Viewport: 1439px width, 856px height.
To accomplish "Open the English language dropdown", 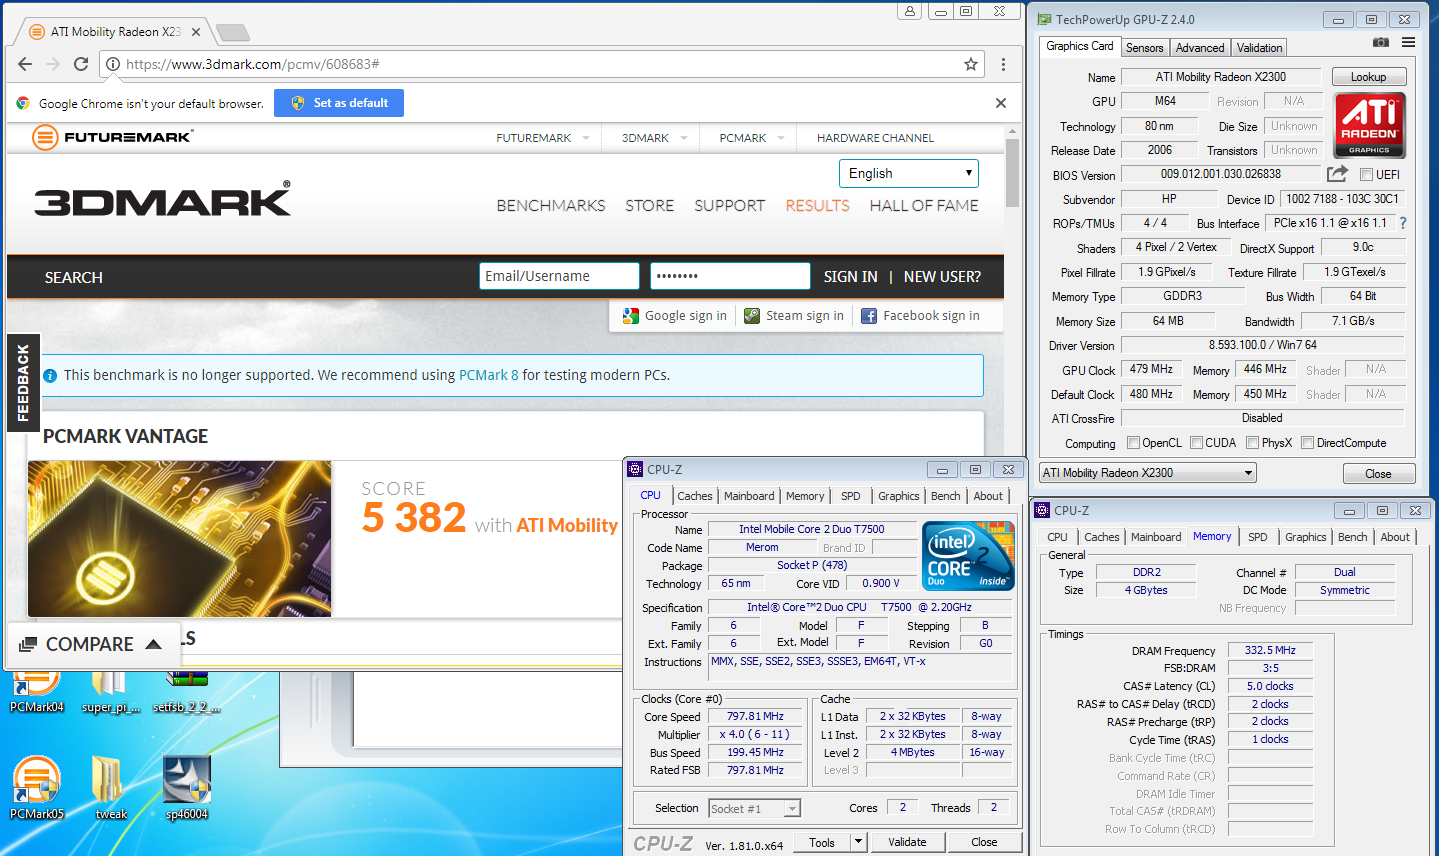I will coord(908,173).
